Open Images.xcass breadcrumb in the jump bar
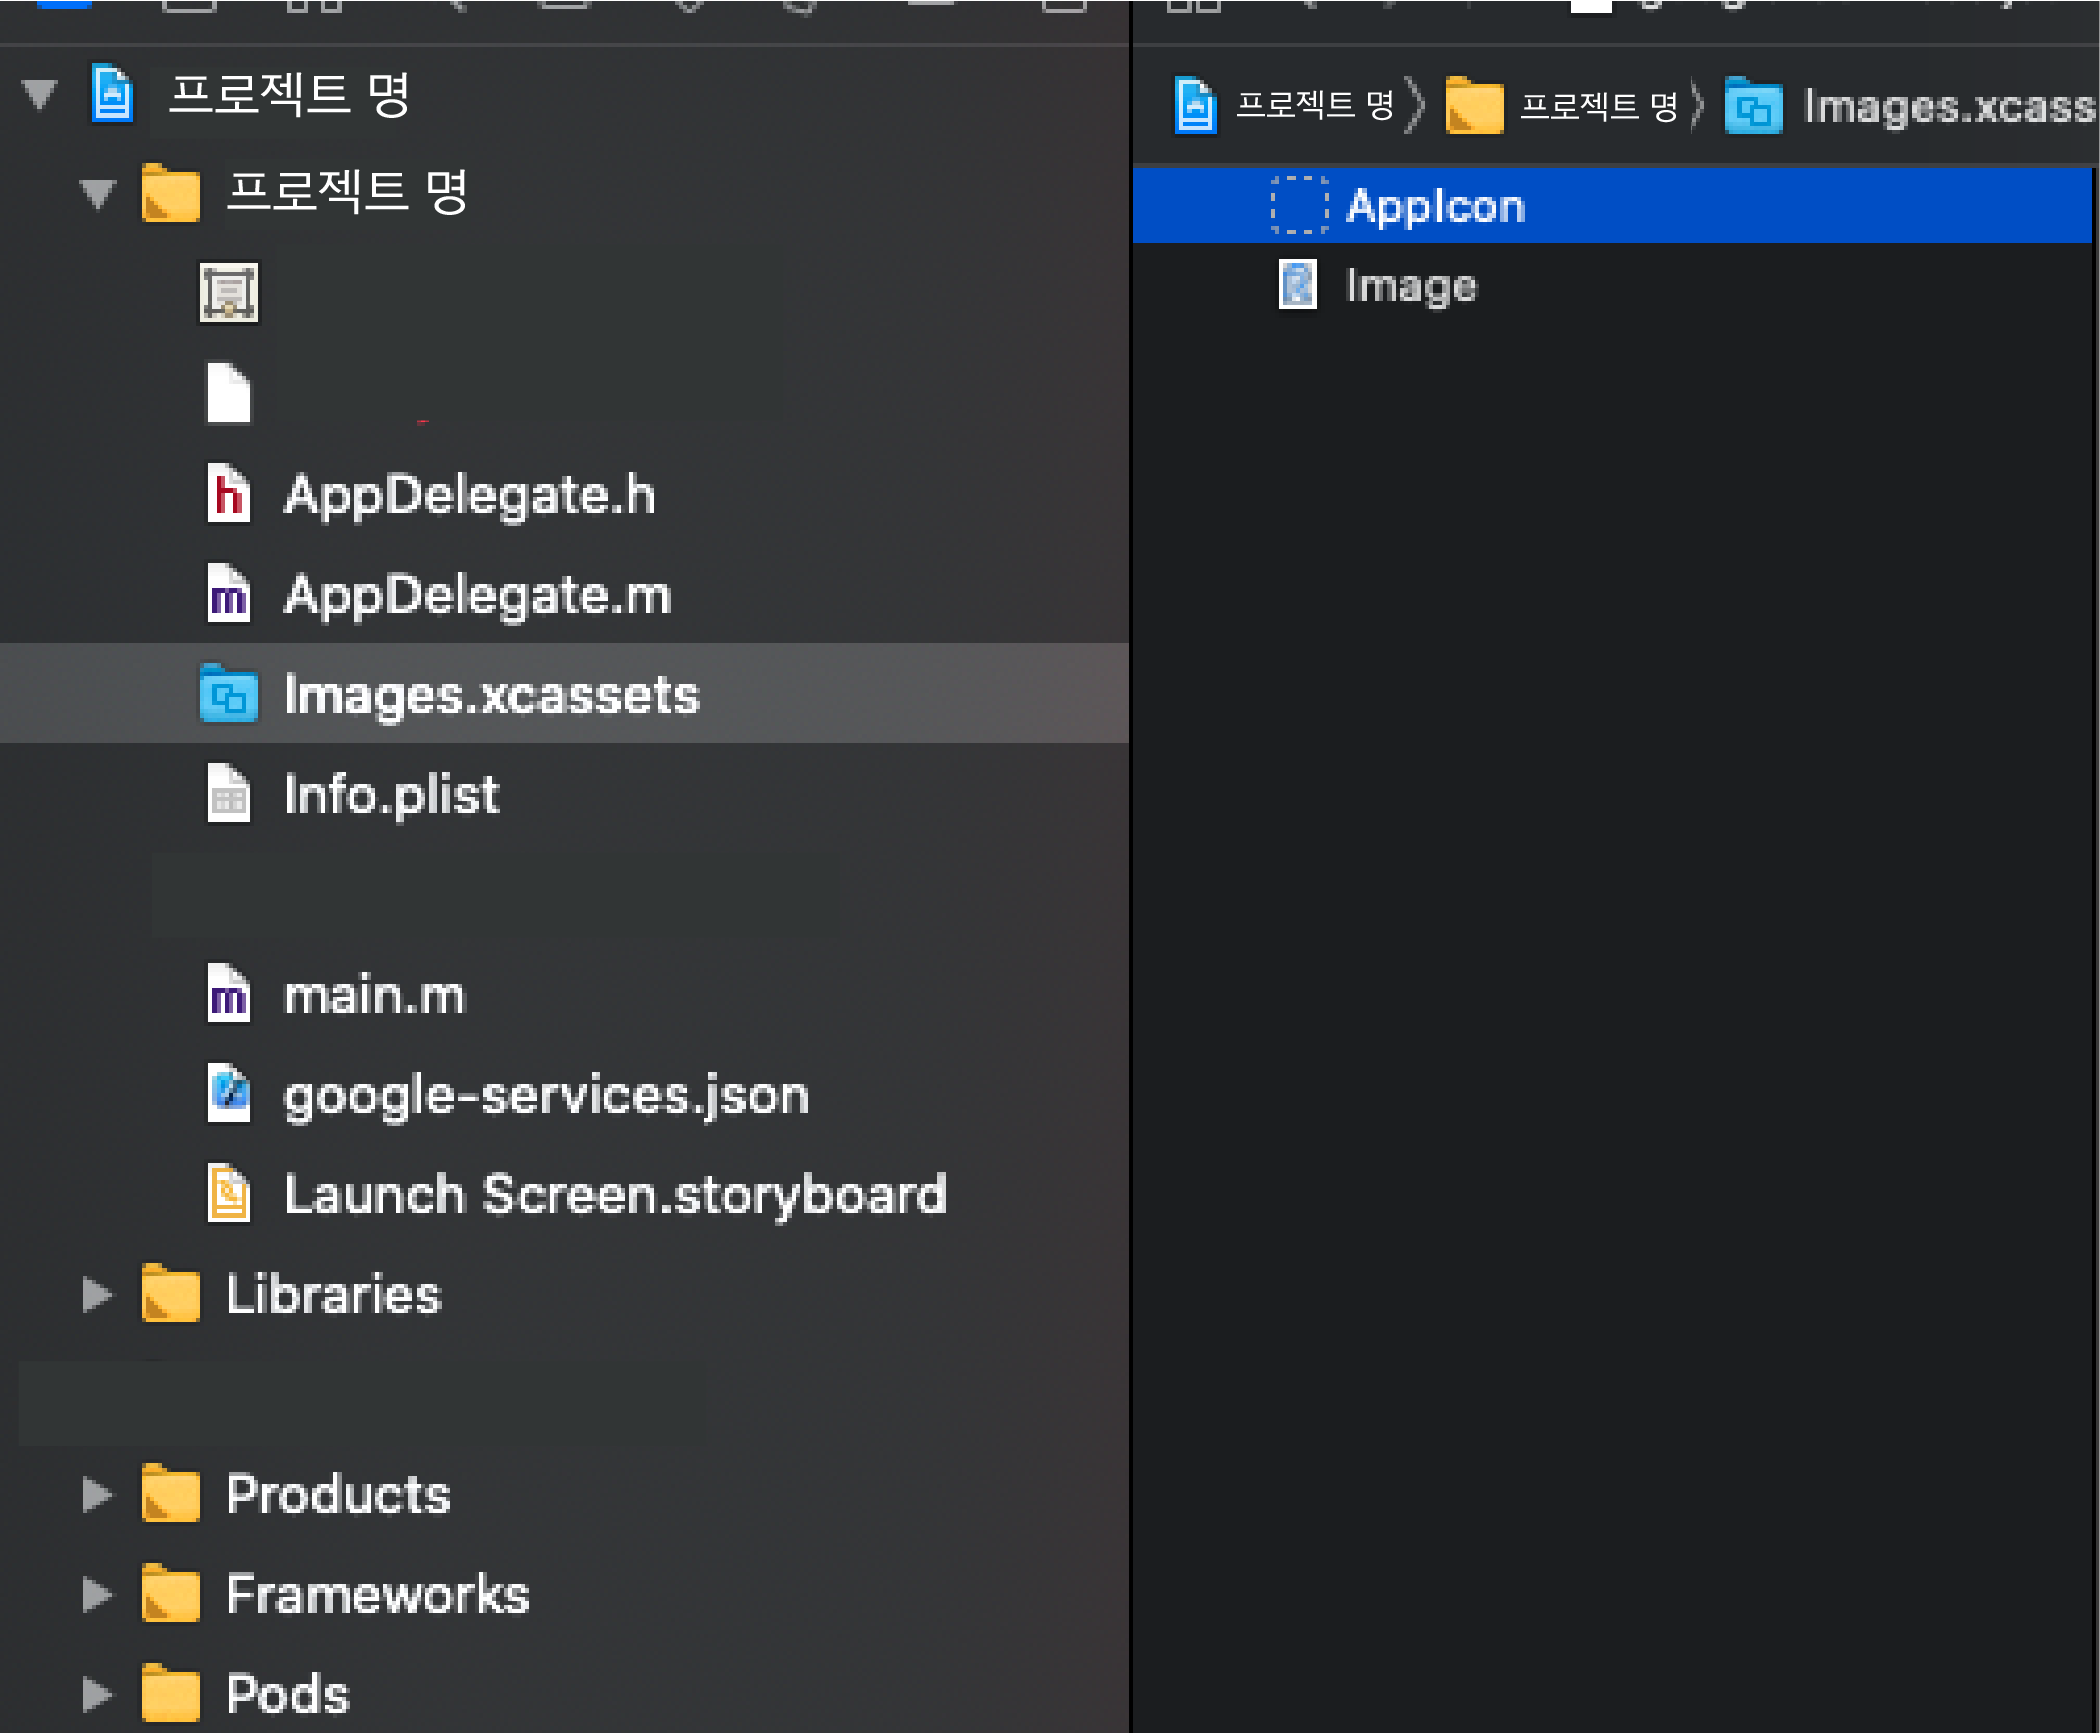The width and height of the screenshot is (2100, 1733). pyautogui.click(x=1945, y=106)
